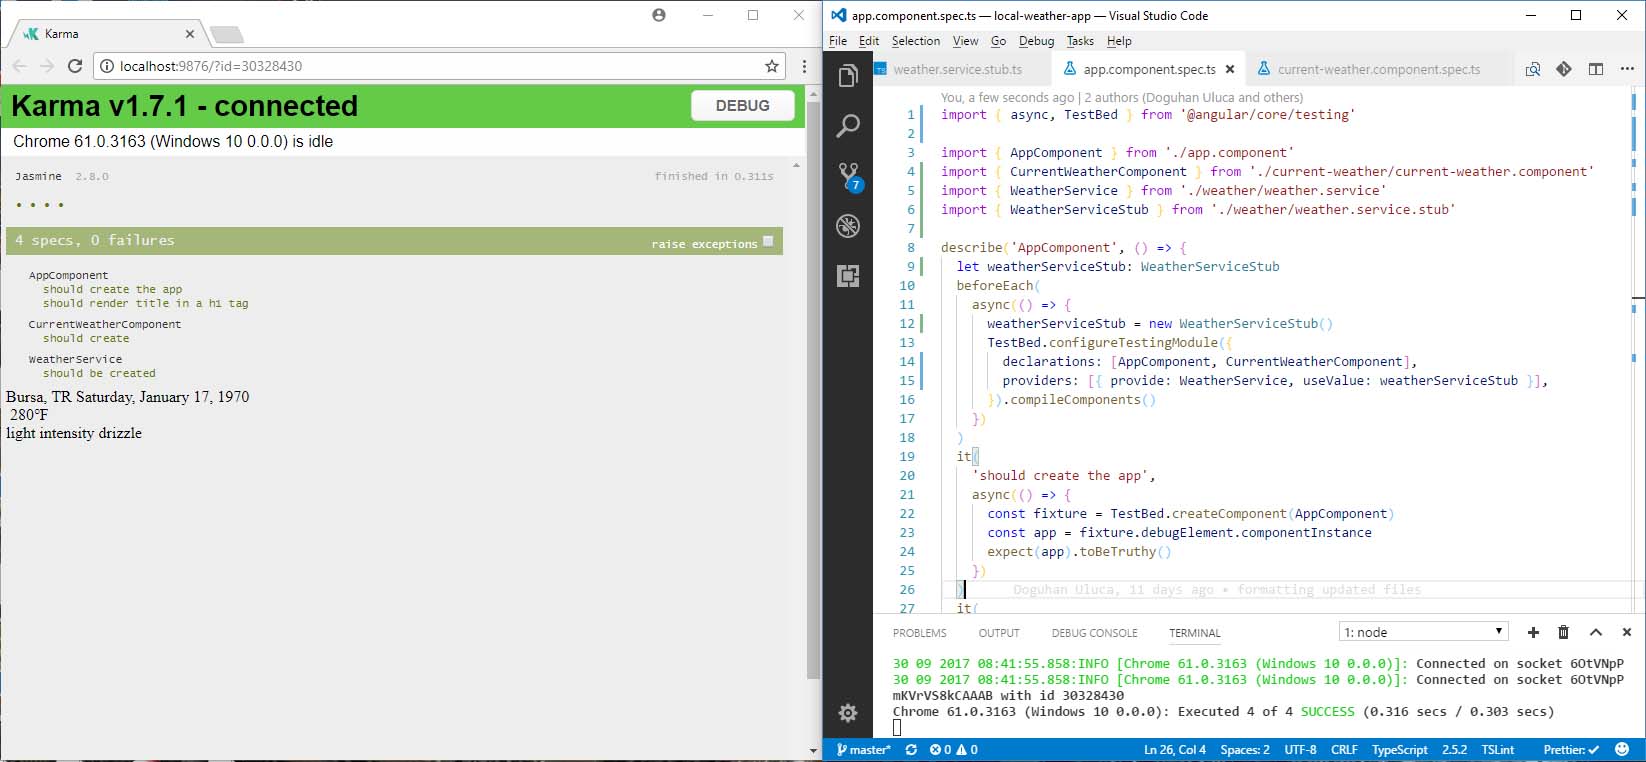Open the Search view in activity bar
This screenshot has height=762, width=1646.
(848, 126)
